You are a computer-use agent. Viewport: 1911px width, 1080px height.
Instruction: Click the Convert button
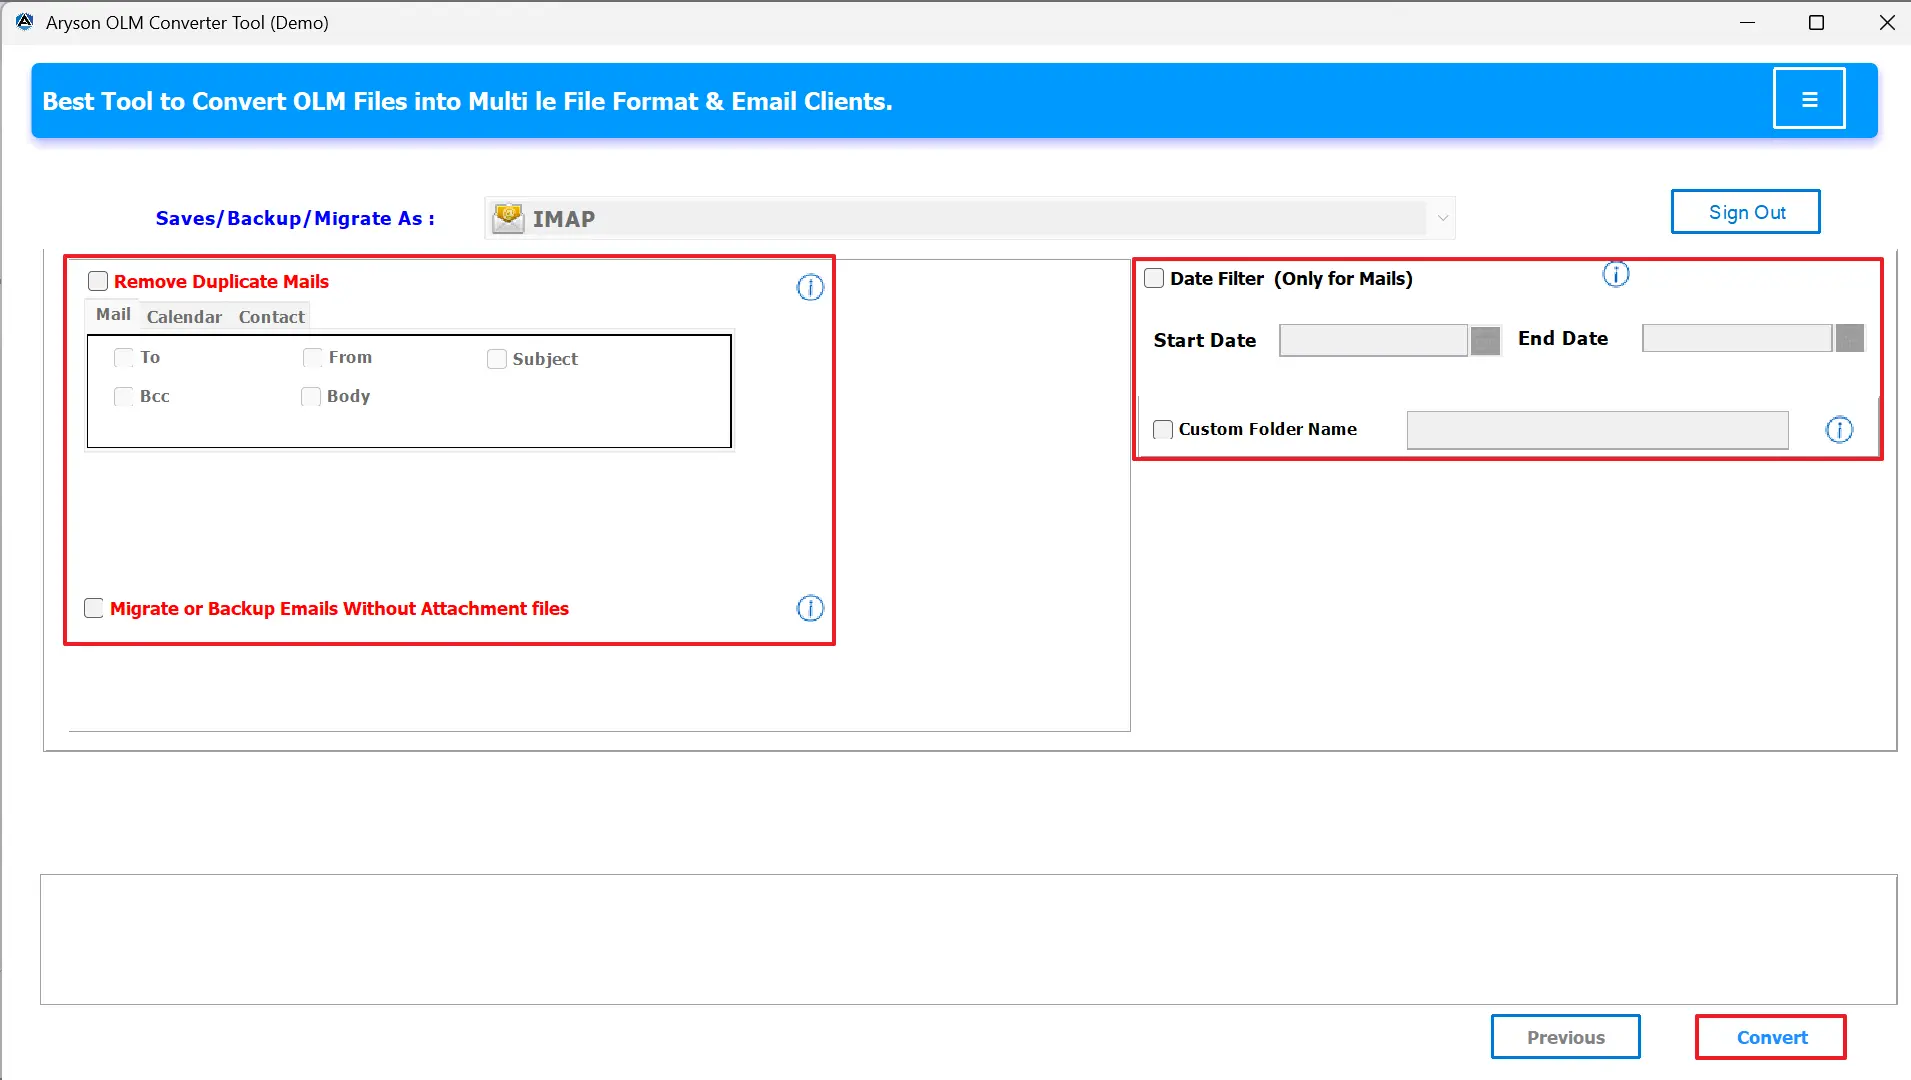point(1770,1037)
